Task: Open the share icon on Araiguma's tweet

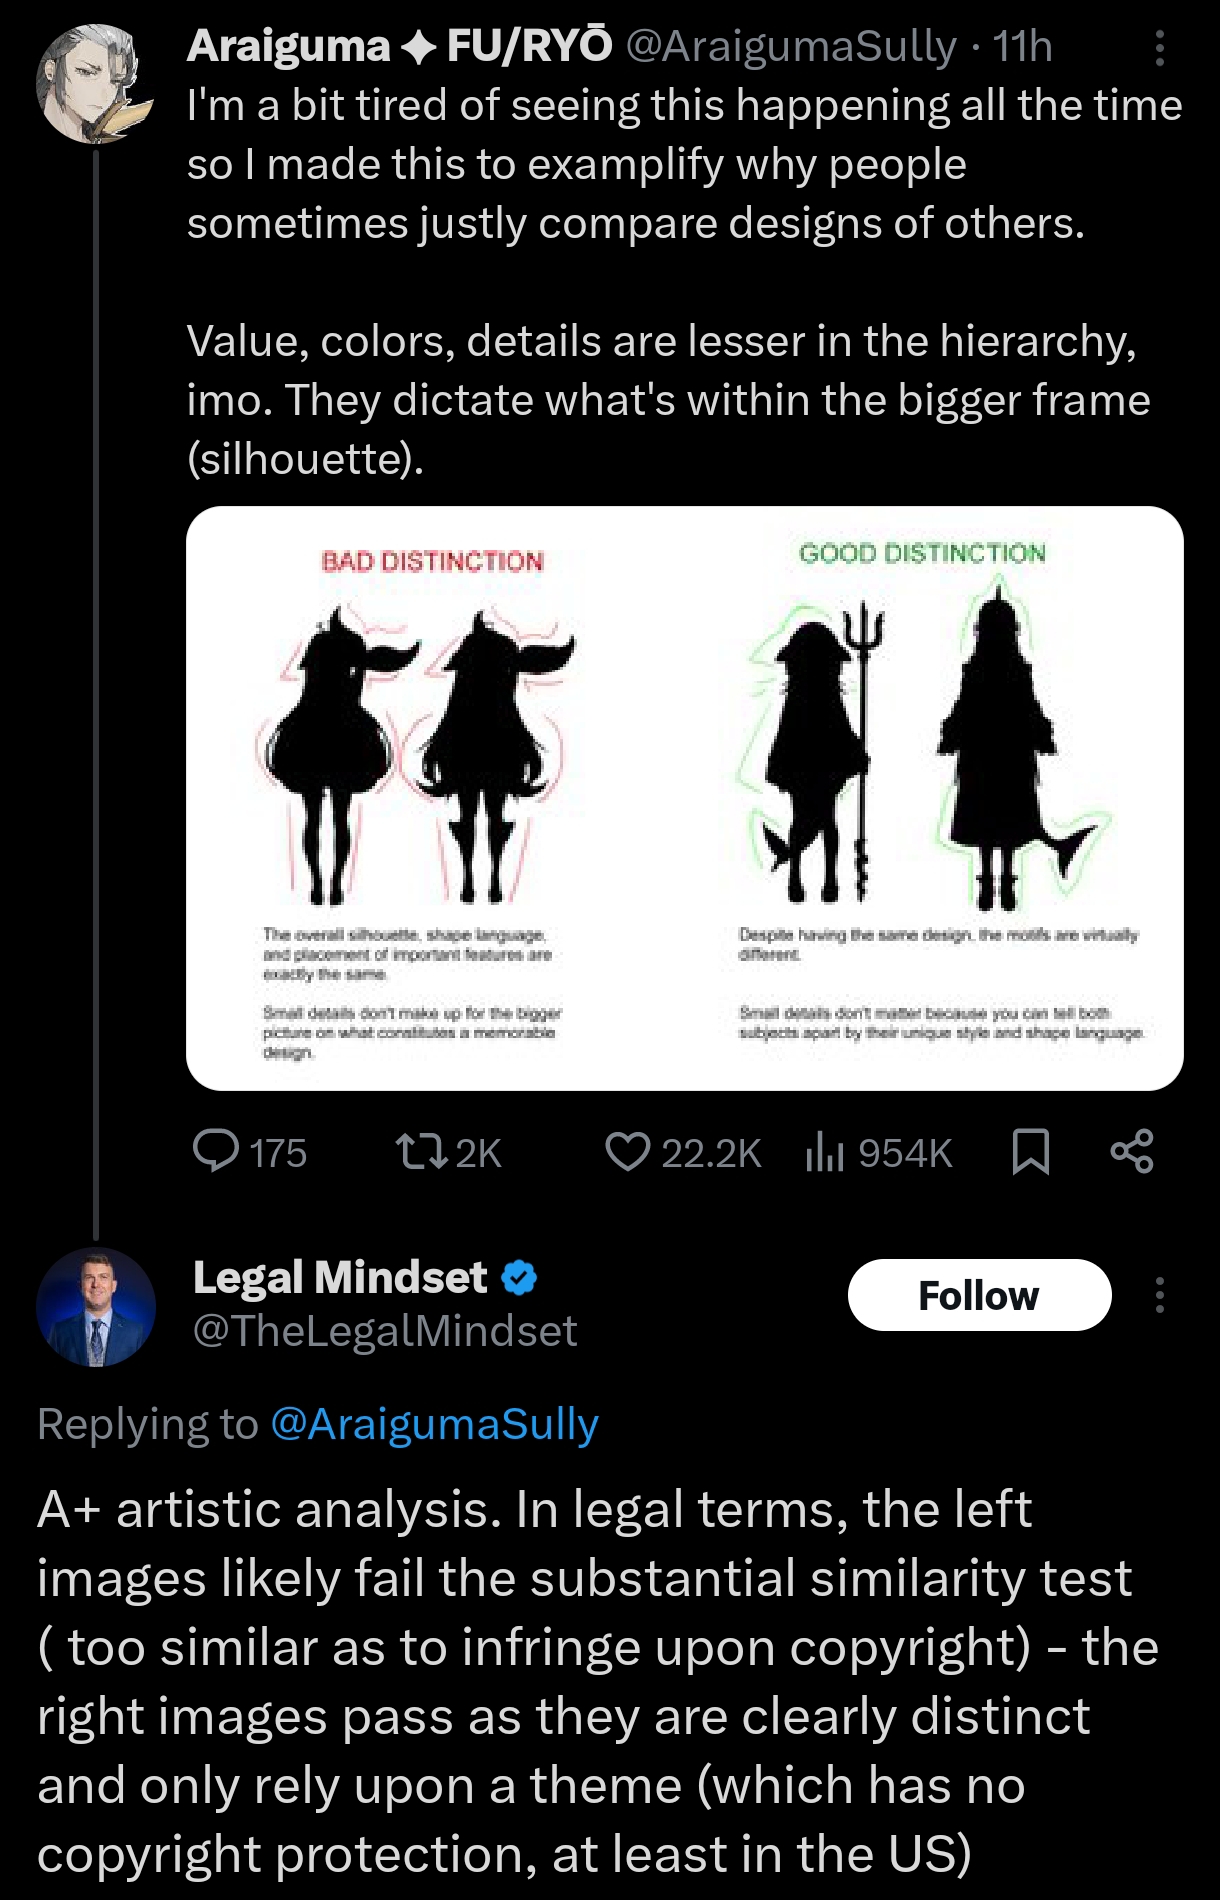Action: tap(1132, 1151)
